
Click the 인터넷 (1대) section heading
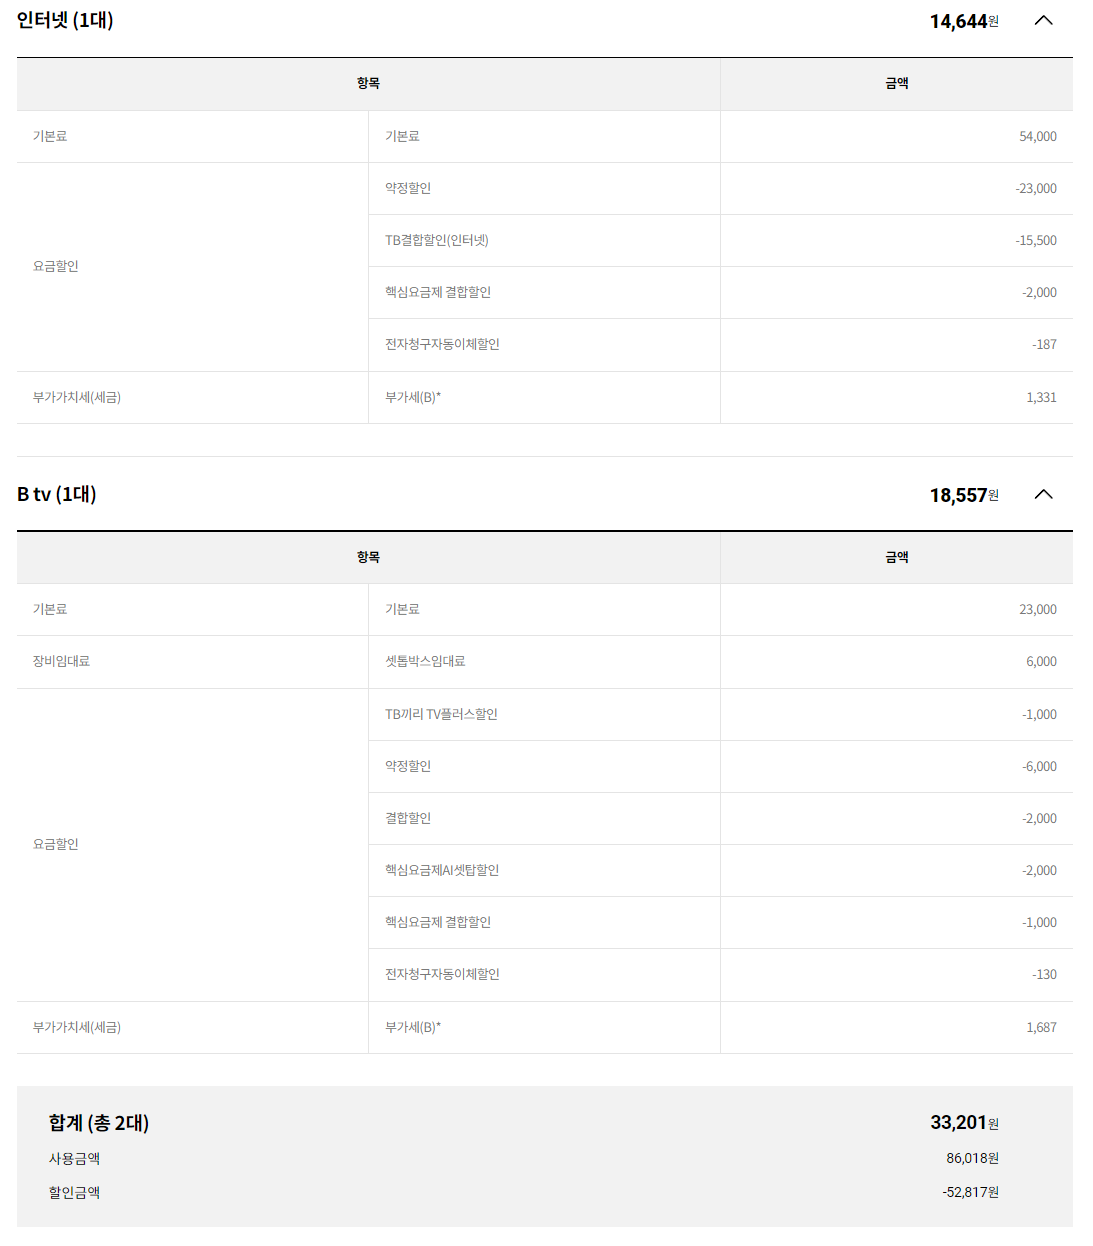[65, 20]
